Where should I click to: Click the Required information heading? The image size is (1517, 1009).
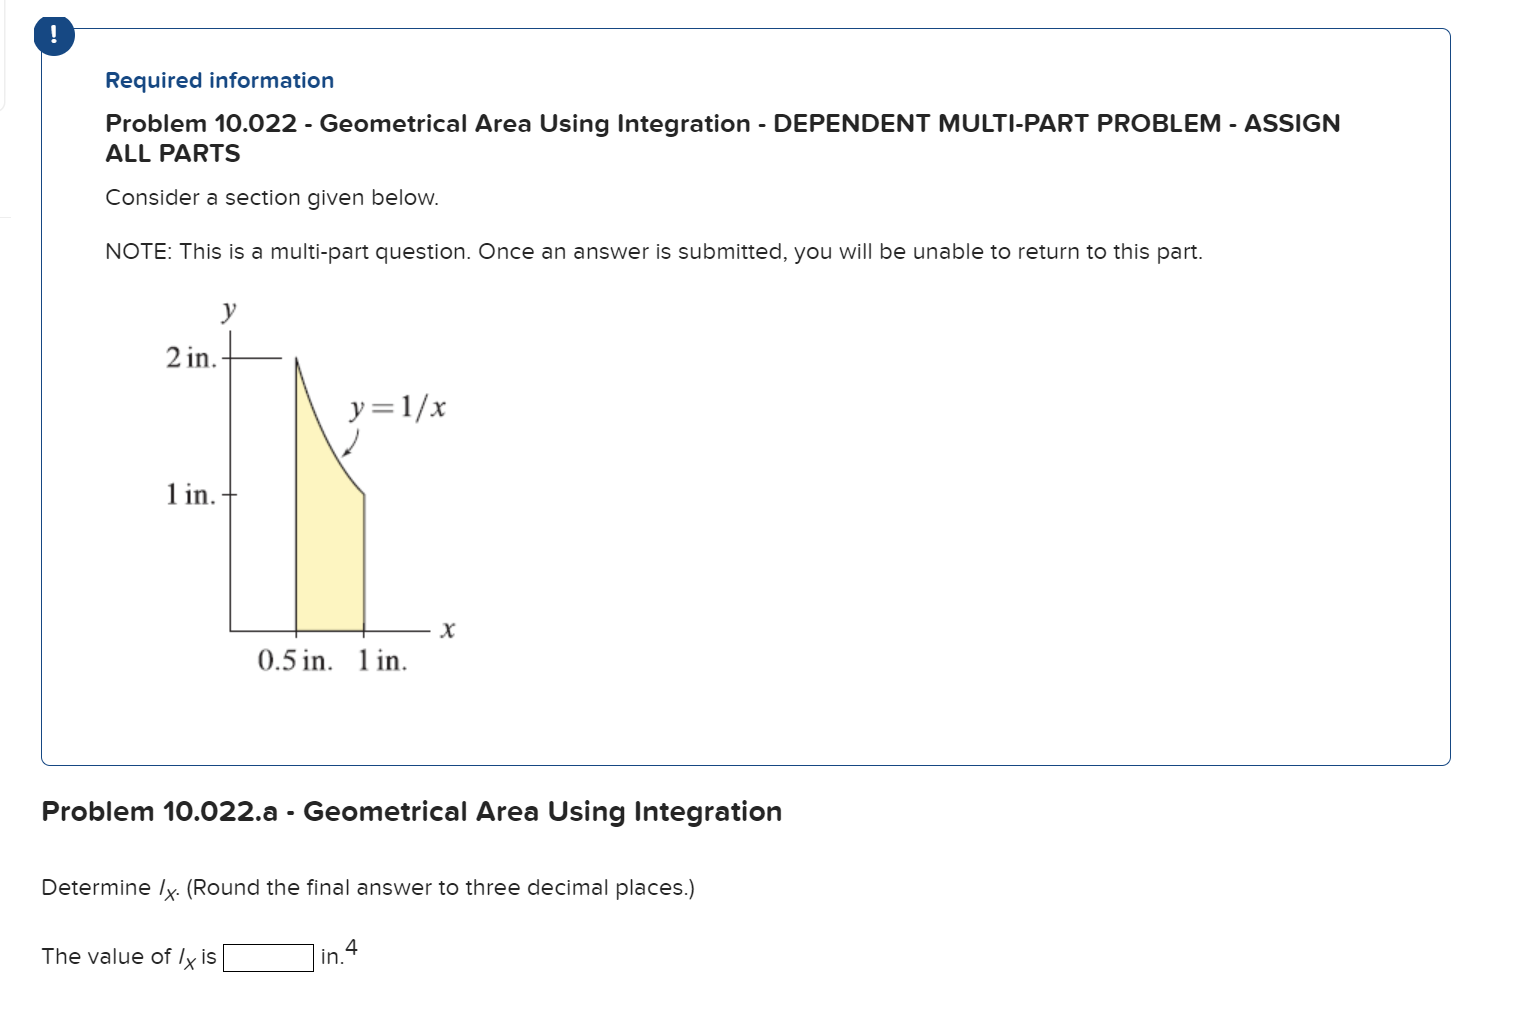pos(219,80)
